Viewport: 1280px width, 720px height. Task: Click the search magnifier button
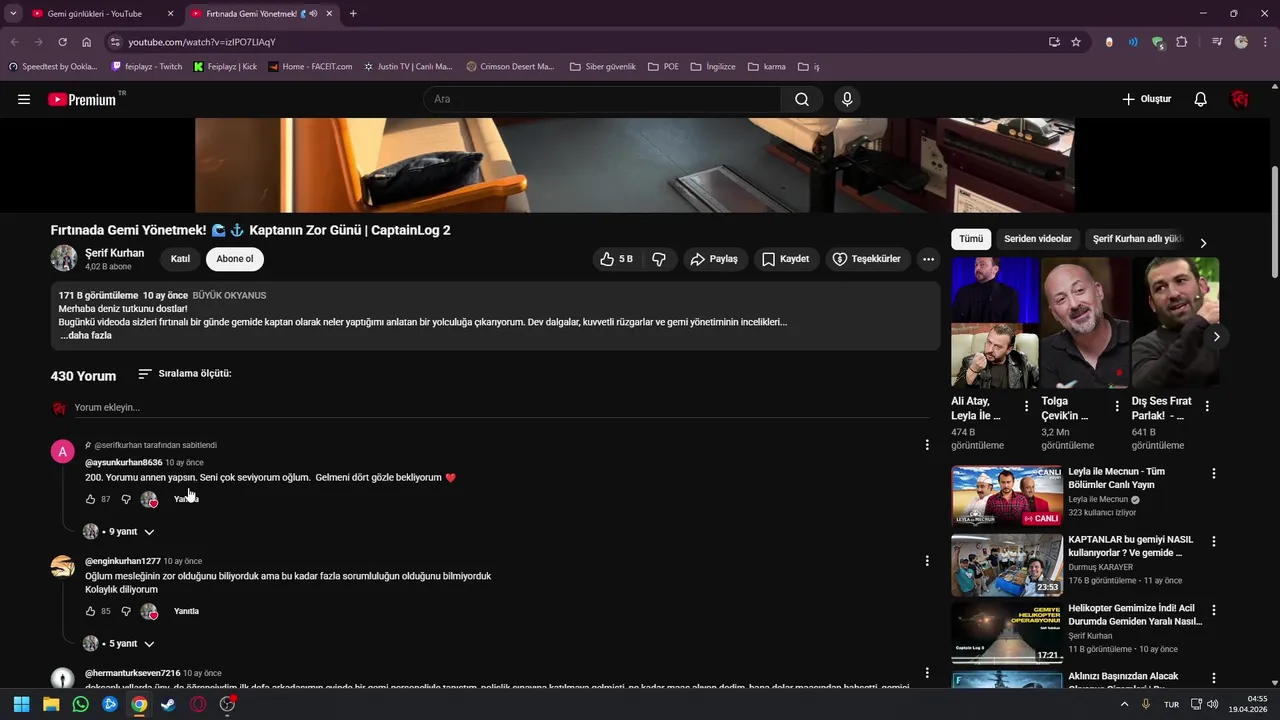coord(802,99)
